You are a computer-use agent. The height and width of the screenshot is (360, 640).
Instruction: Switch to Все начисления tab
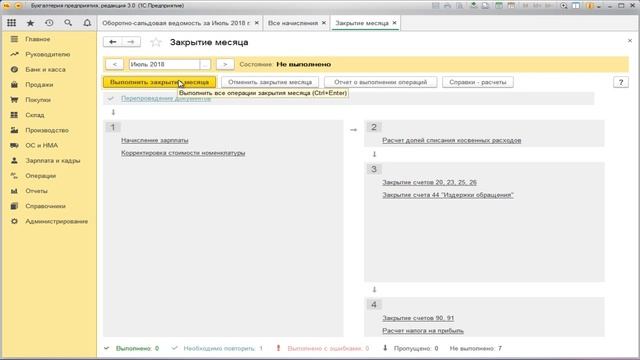click(x=293, y=23)
